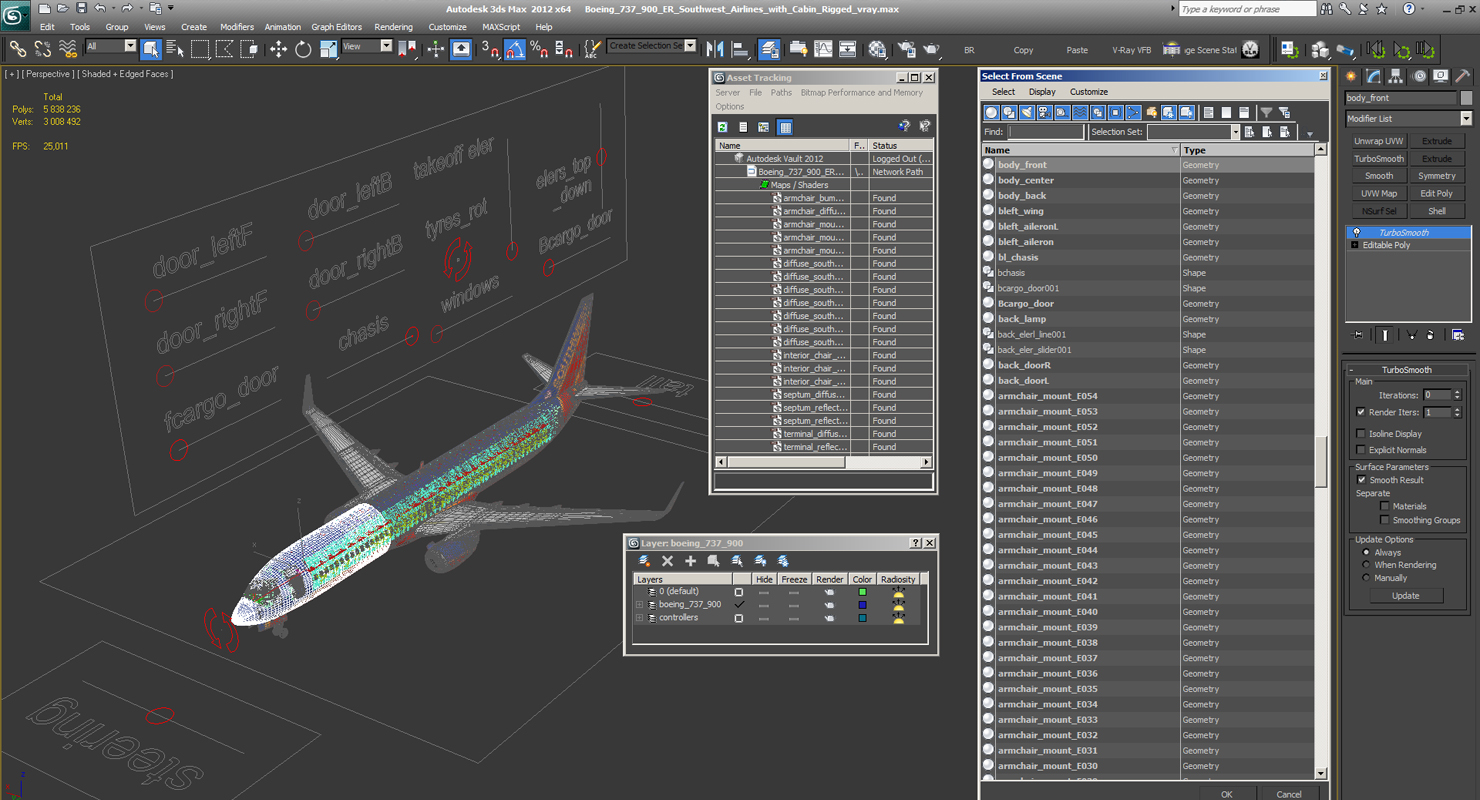1480x800 pixels.
Task: Click the Mirror tool icon
Action: [x=715, y=49]
